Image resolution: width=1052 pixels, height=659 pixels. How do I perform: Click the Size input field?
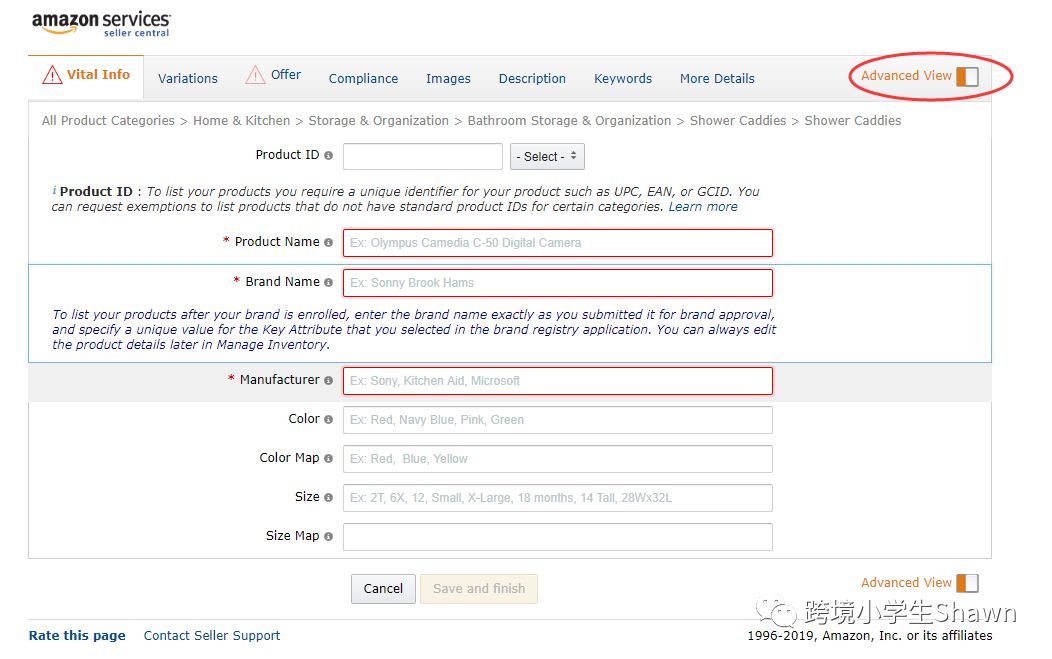[x=558, y=498]
